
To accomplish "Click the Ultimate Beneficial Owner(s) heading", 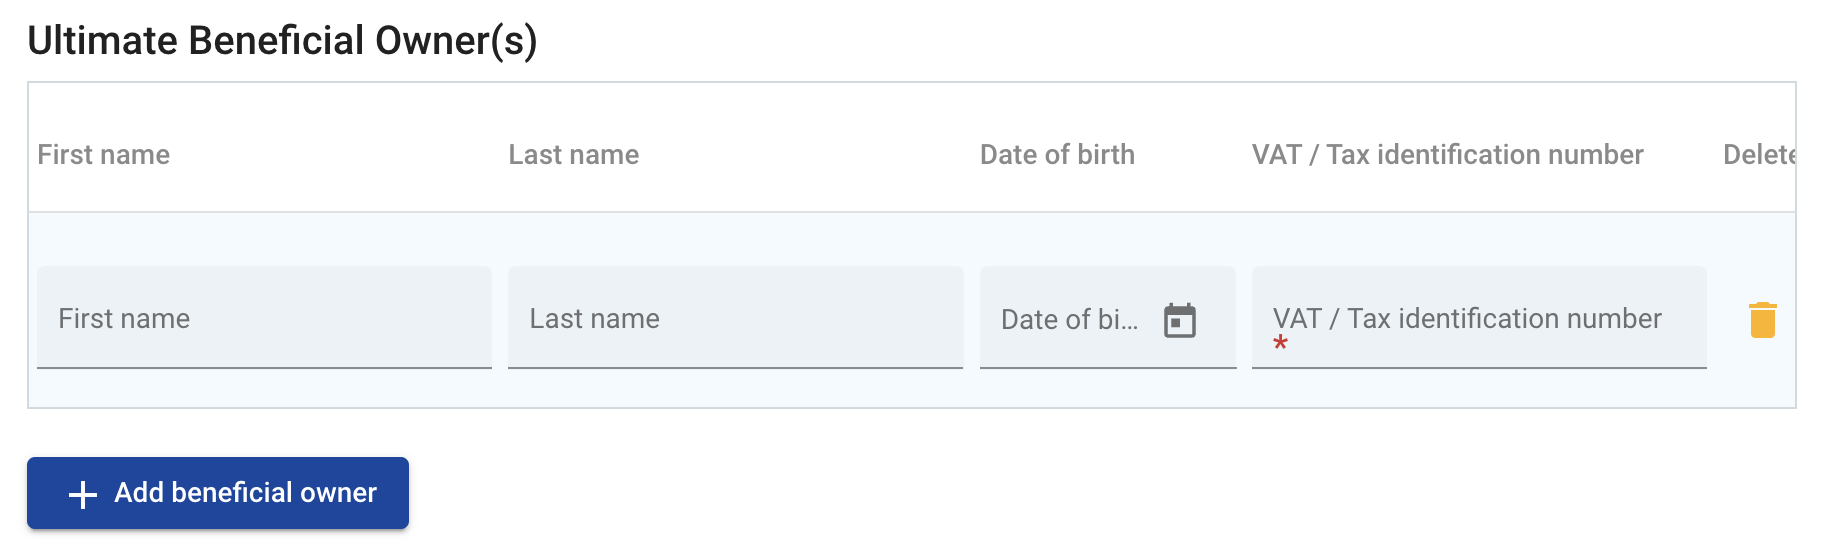I will tap(282, 41).
